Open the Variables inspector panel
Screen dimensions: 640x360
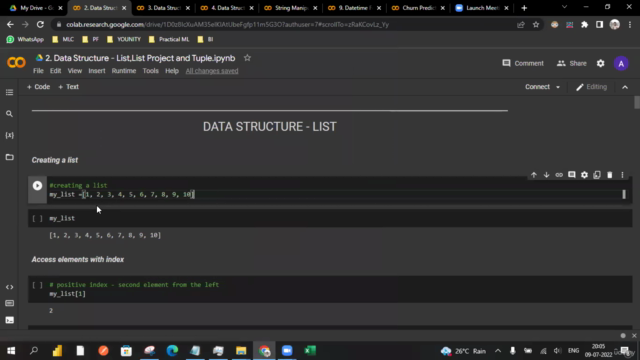9,135
